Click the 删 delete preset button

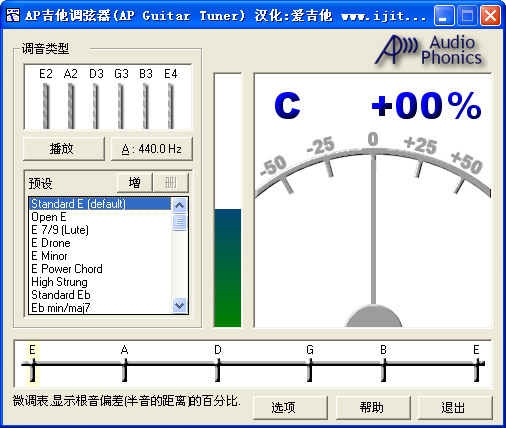click(x=171, y=182)
